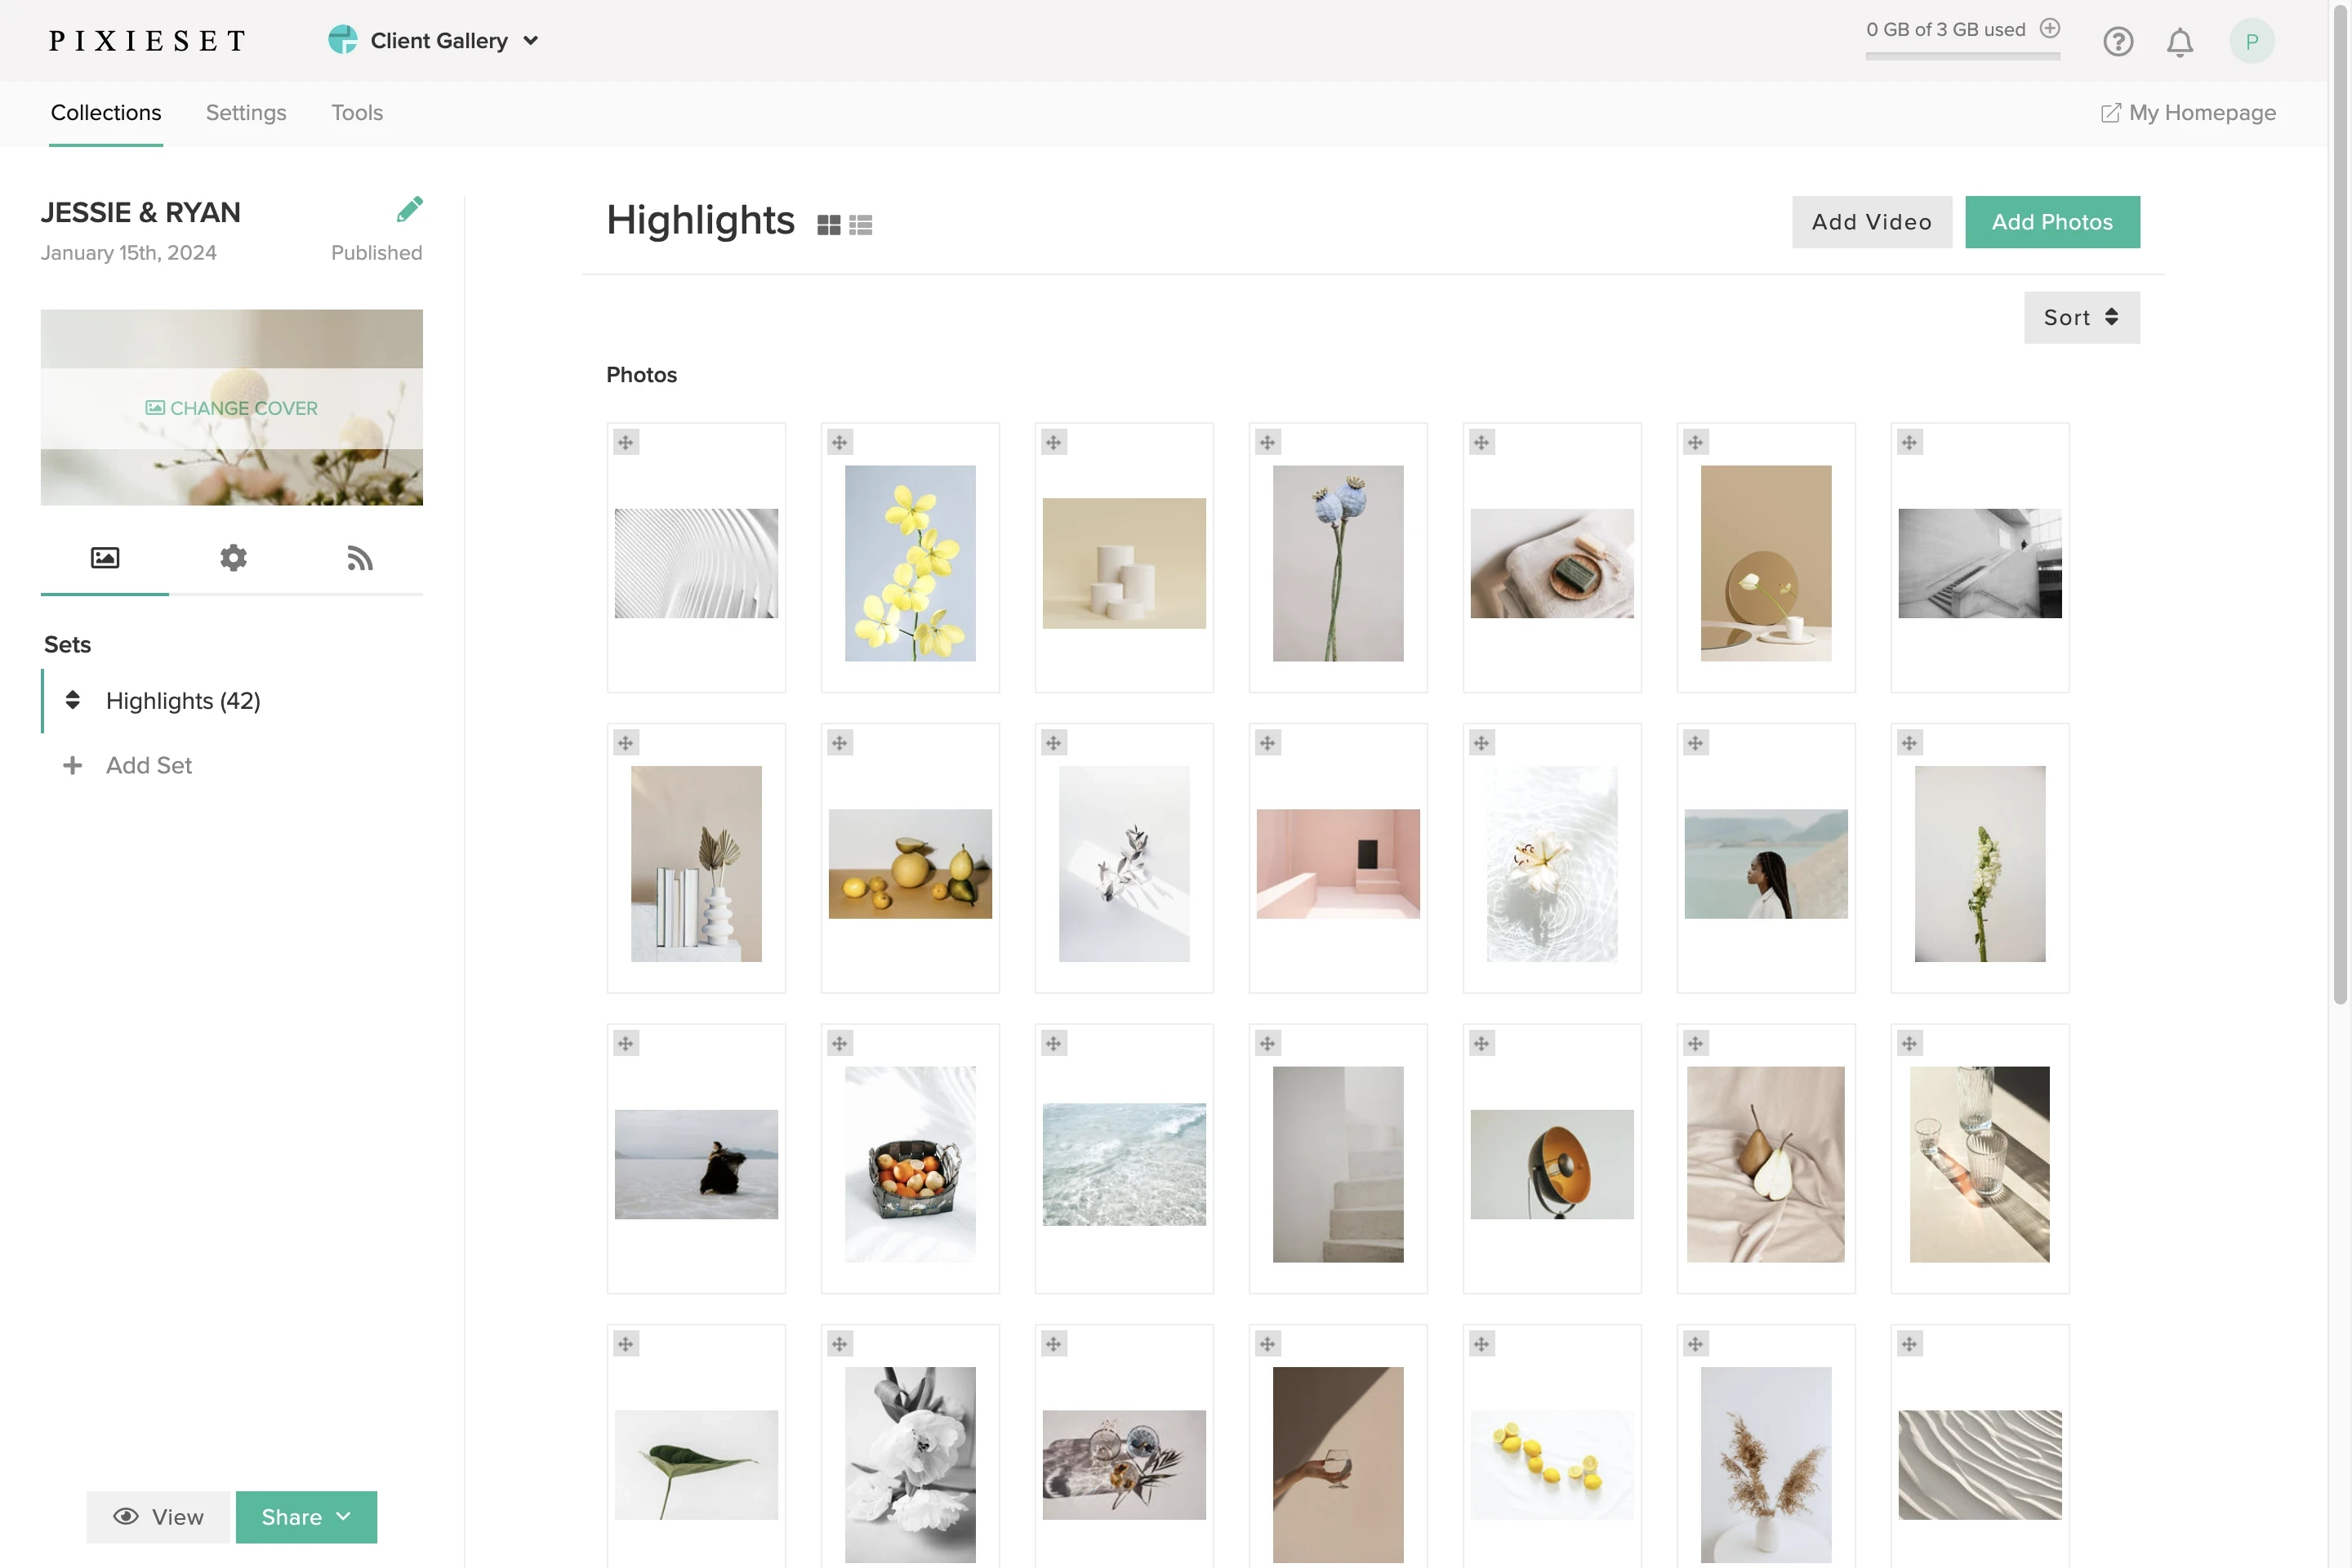Select the photos icon in the collection sidebar
Viewport: 2352px width, 1568px height.
tap(104, 558)
